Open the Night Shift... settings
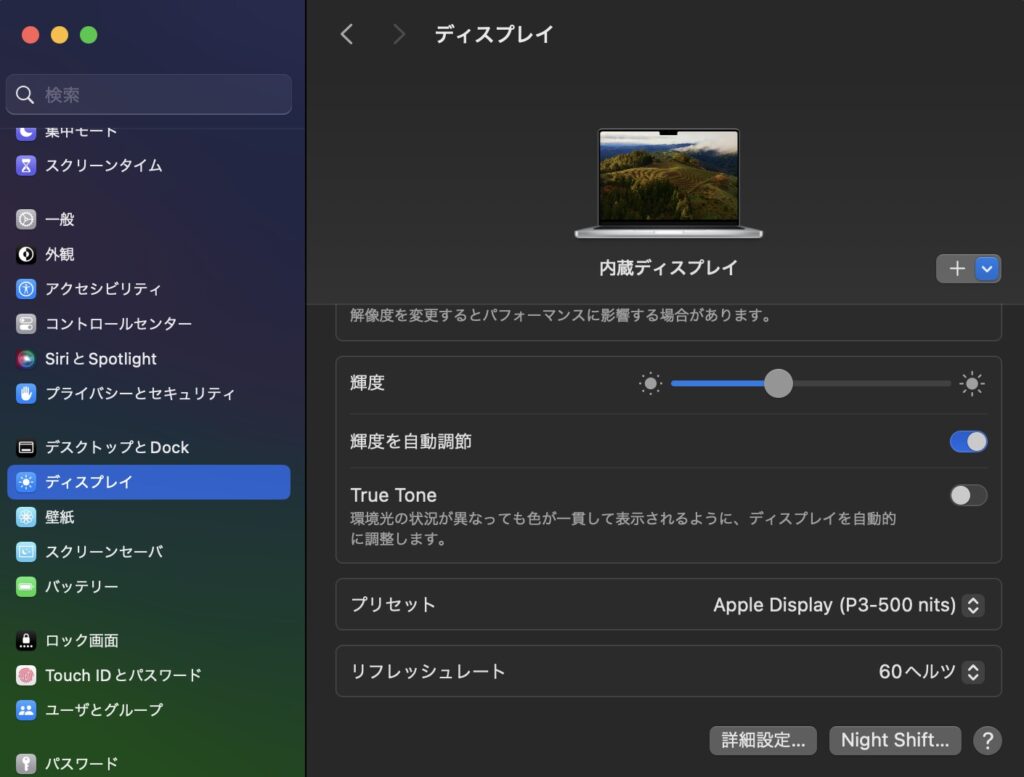Viewport: 1024px width, 777px height. [894, 740]
